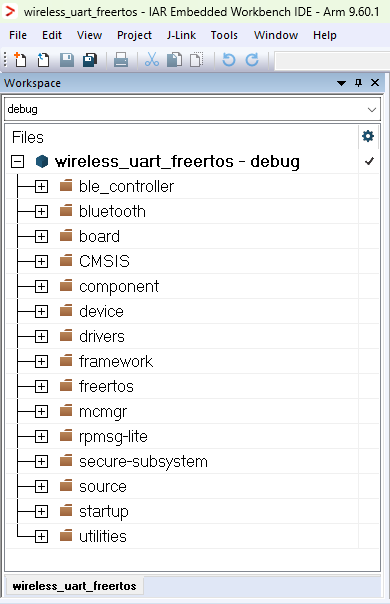This screenshot has width=390, height=604.
Task: Click the Print toolbar icon
Action: [x=121, y=60]
